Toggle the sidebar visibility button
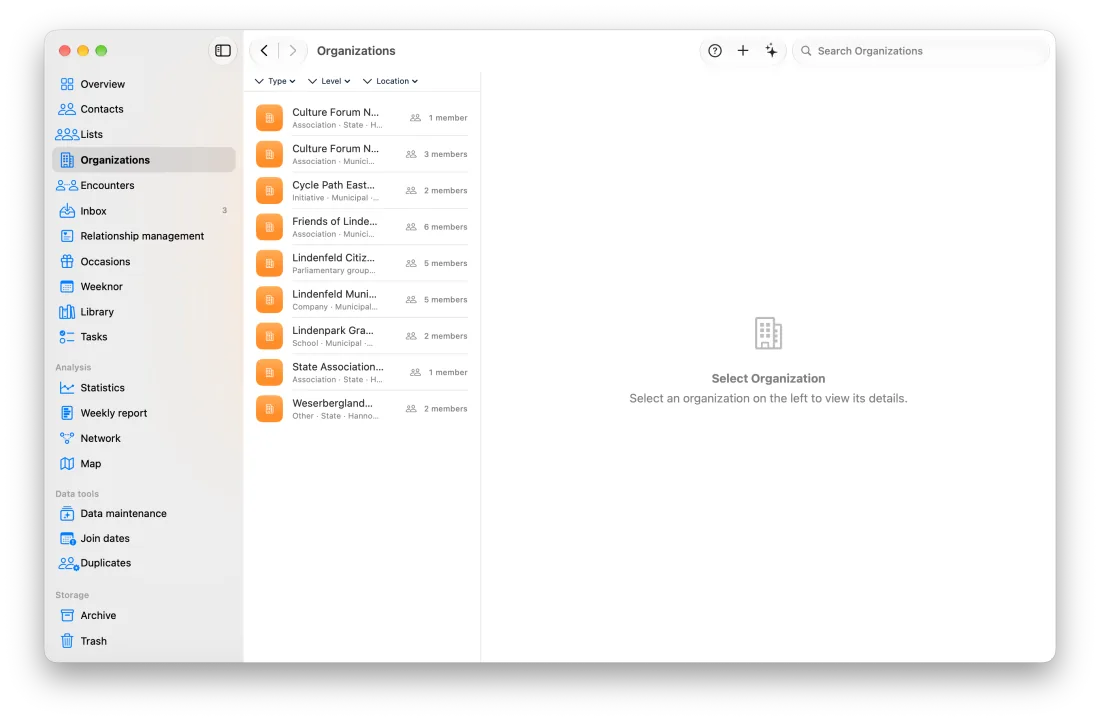 [x=222, y=50]
